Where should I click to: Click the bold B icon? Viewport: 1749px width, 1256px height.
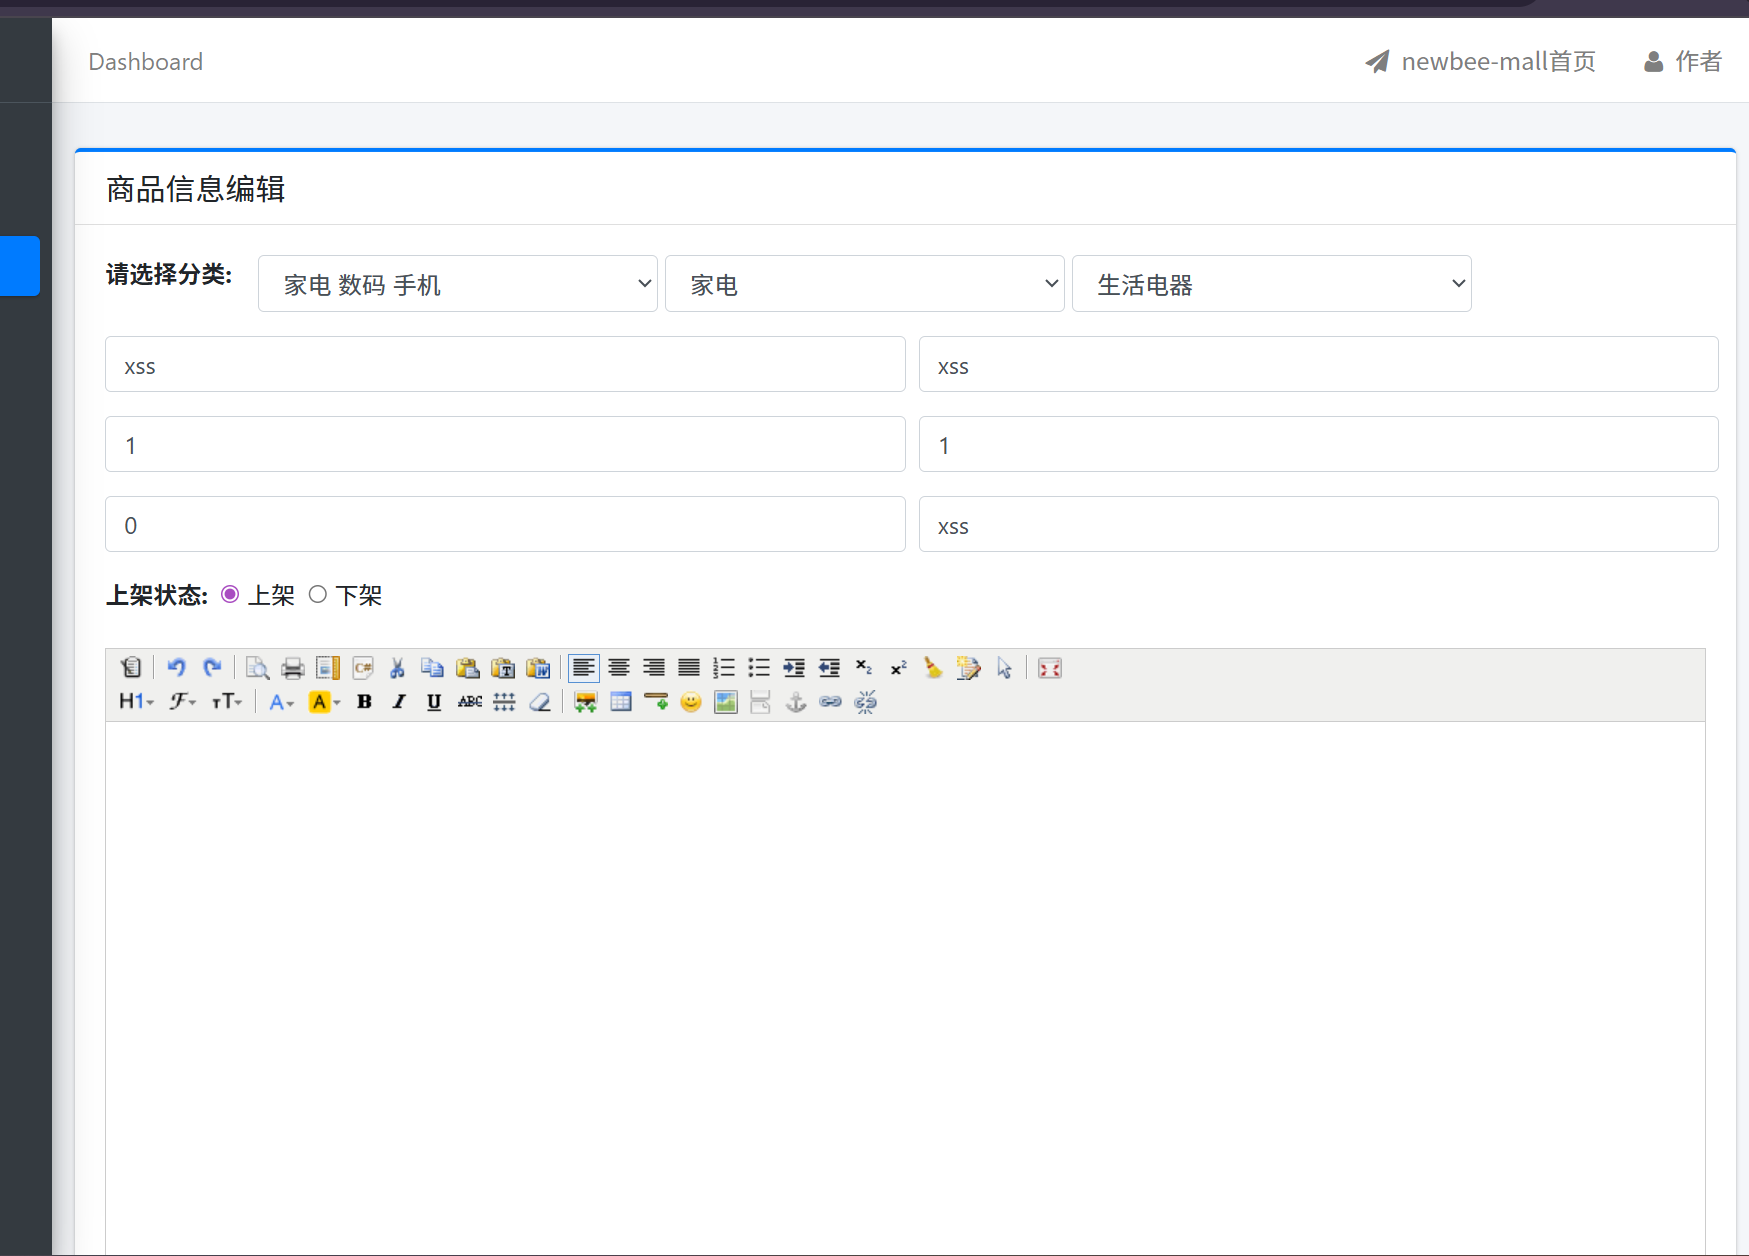[x=364, y=702]
